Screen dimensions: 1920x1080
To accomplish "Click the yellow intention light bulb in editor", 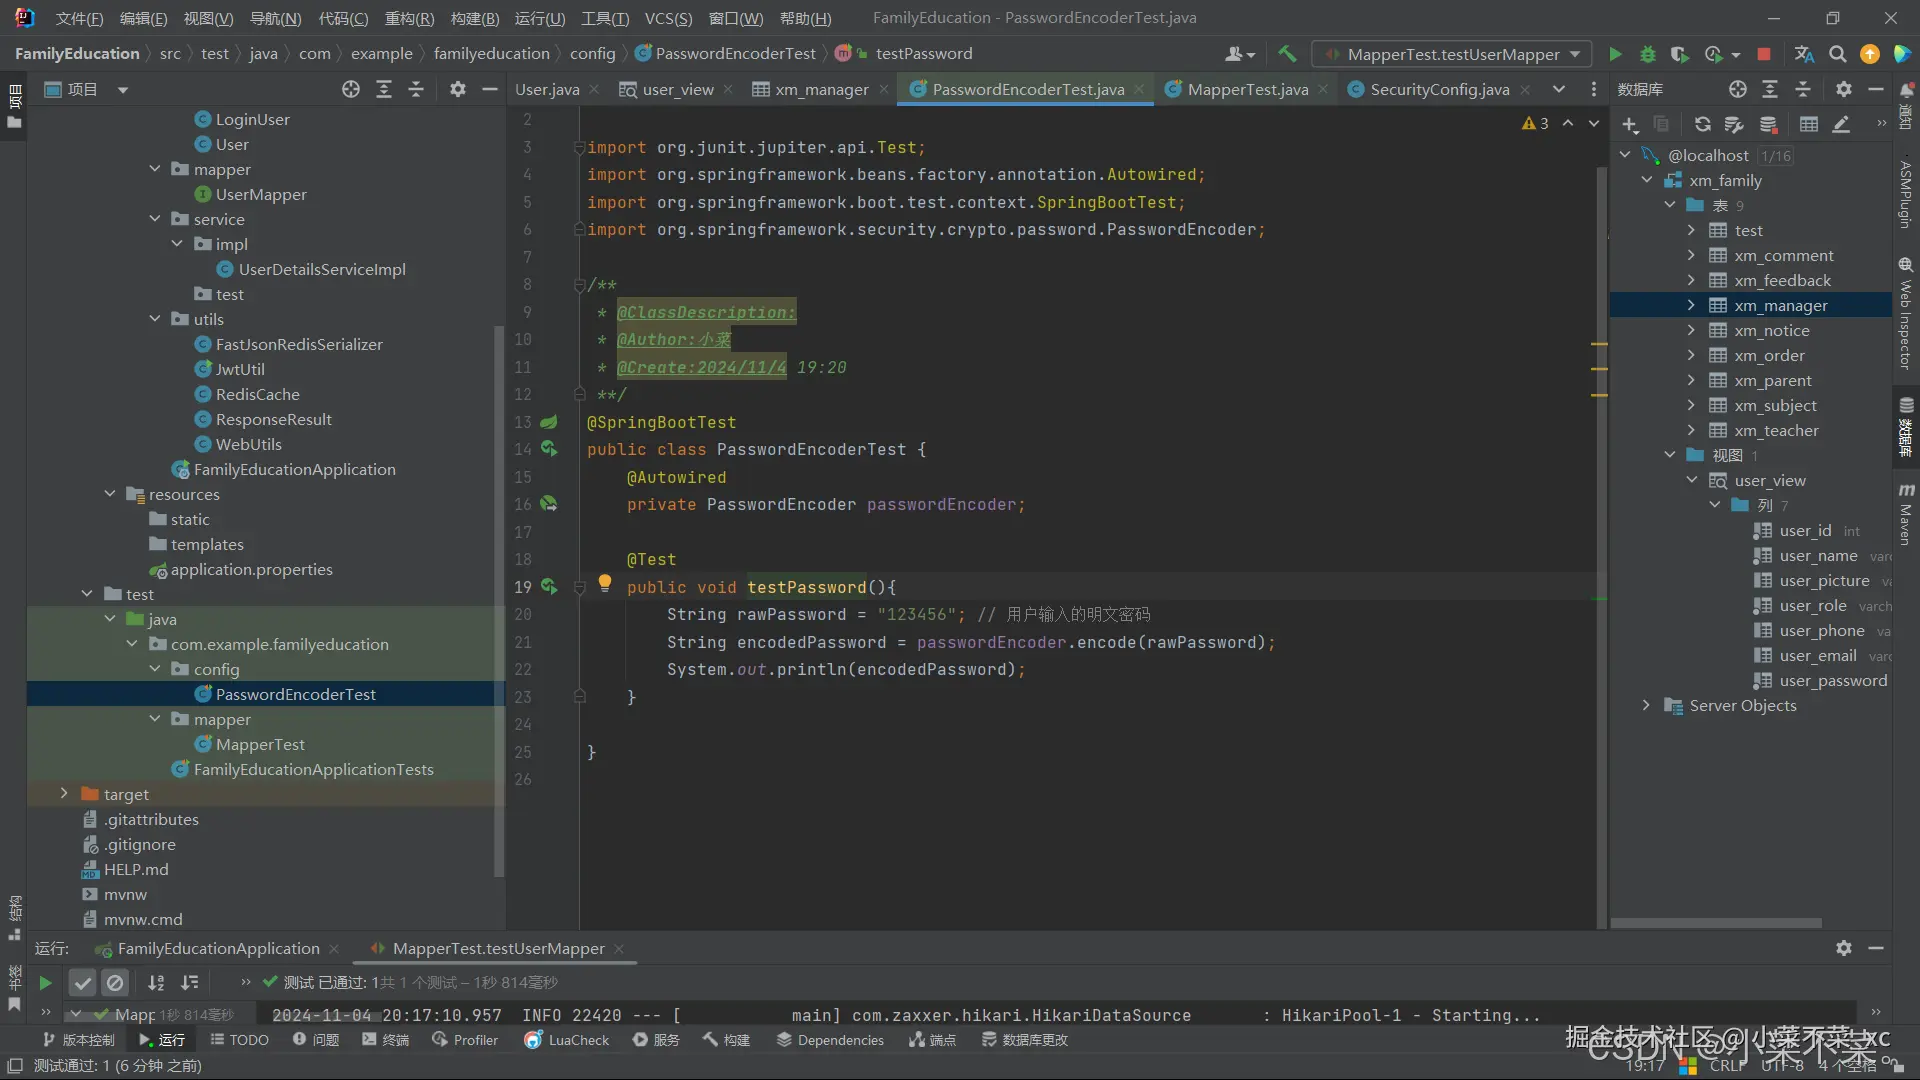I will [604, 583].
